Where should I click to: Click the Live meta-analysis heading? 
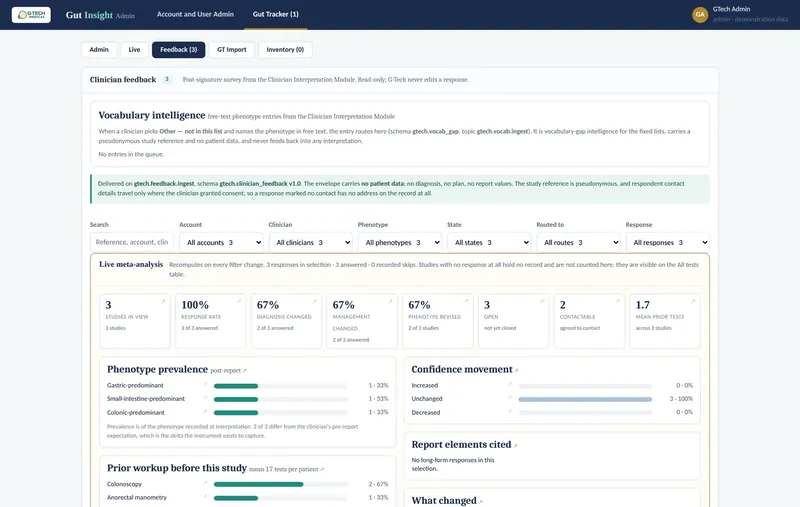pyautogui.click(x=131, y=264)
